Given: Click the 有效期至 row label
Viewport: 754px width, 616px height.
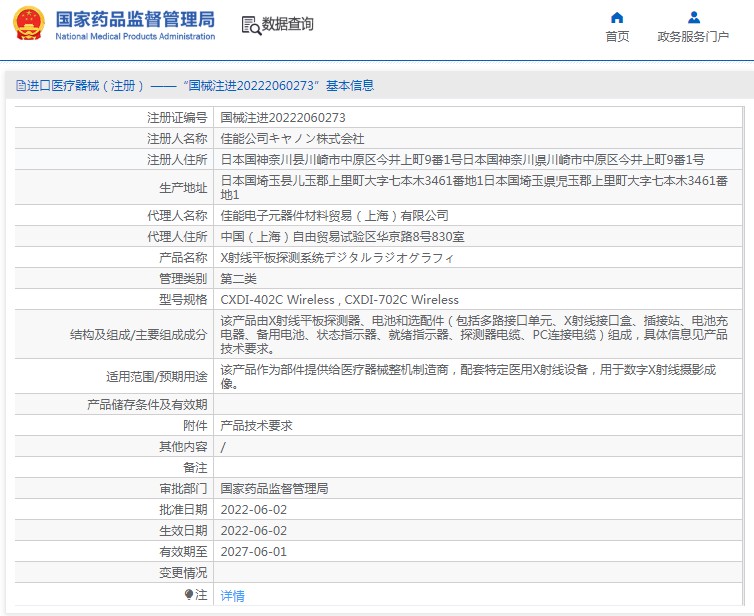Looking at the screenshot, I should [x=183, y=552].
